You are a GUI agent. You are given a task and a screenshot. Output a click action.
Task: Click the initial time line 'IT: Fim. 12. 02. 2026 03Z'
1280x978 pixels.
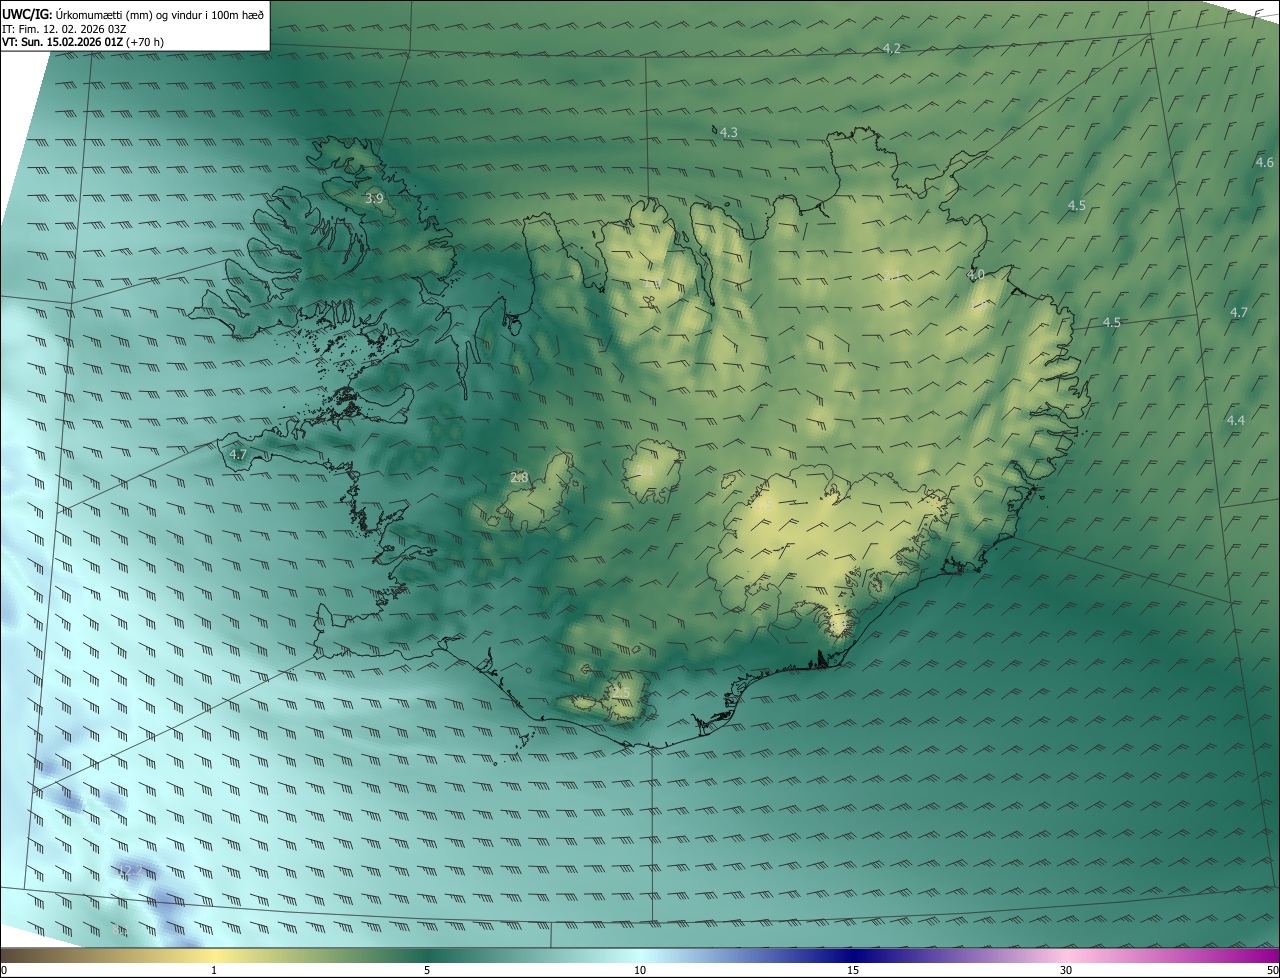point(65,29)
